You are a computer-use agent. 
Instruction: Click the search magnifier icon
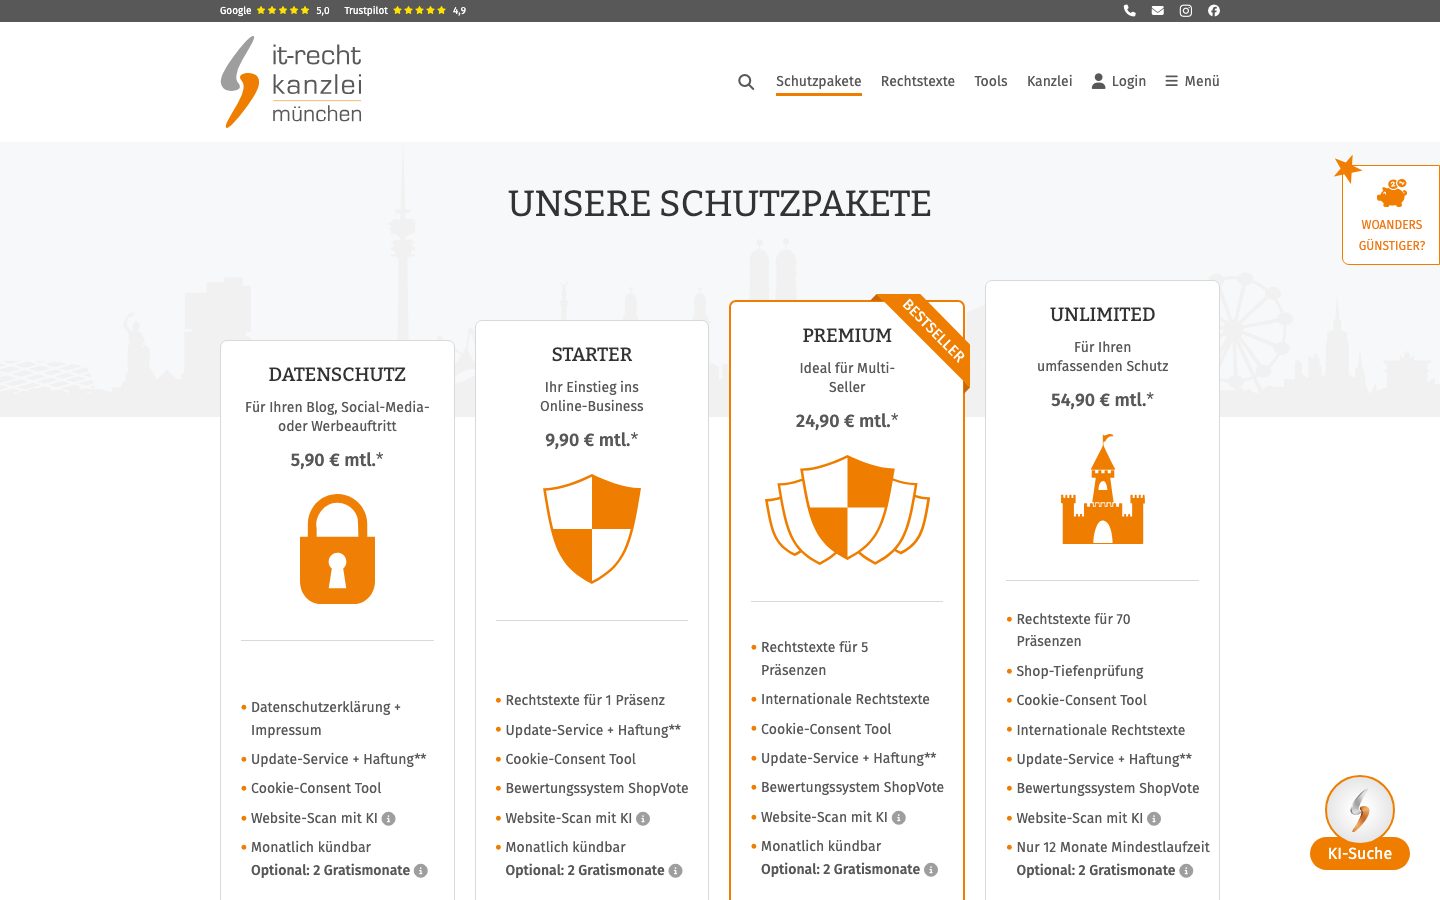(746, 82)
